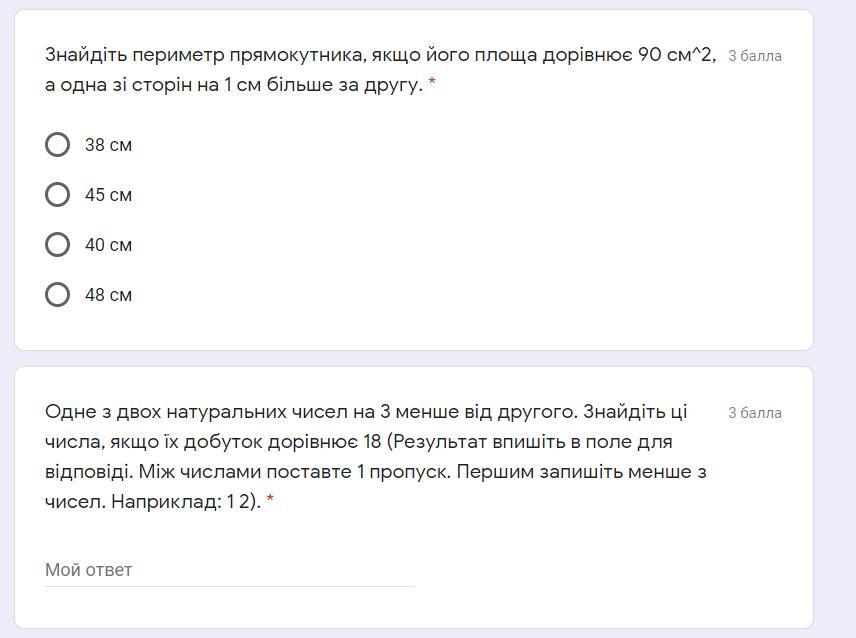
Task: Focus the "Мой ответ" text input field
Action: click(229, 570)
